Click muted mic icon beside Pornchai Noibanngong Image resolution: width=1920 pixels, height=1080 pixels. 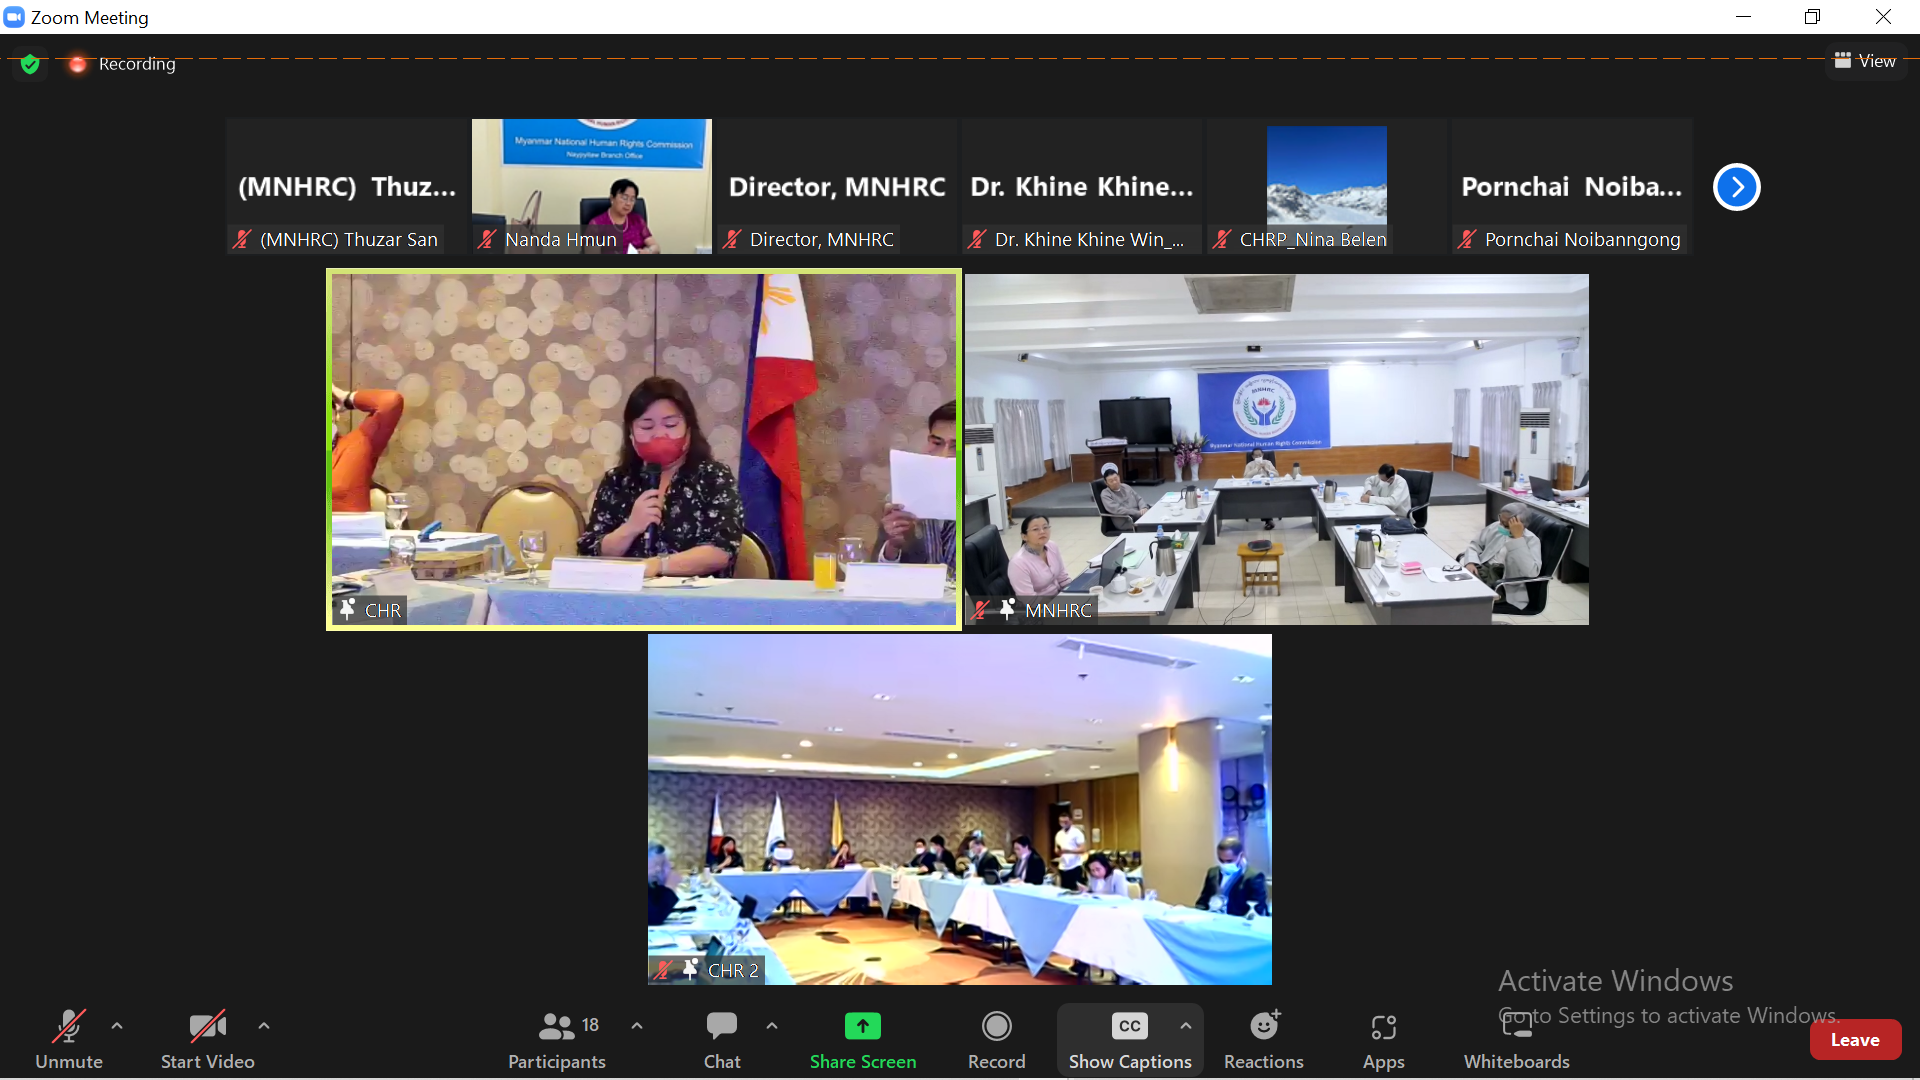pyautogui.click(x=1467, y=239)
